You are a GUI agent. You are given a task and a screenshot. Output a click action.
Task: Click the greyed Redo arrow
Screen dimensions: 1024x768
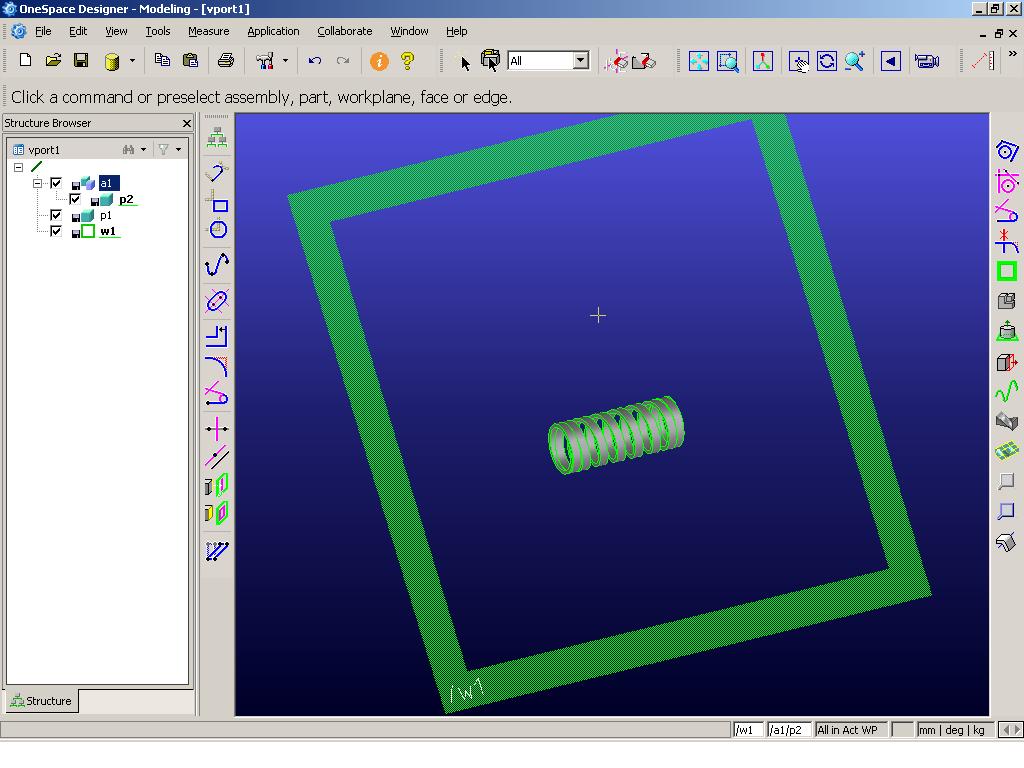tap(343, 61)
